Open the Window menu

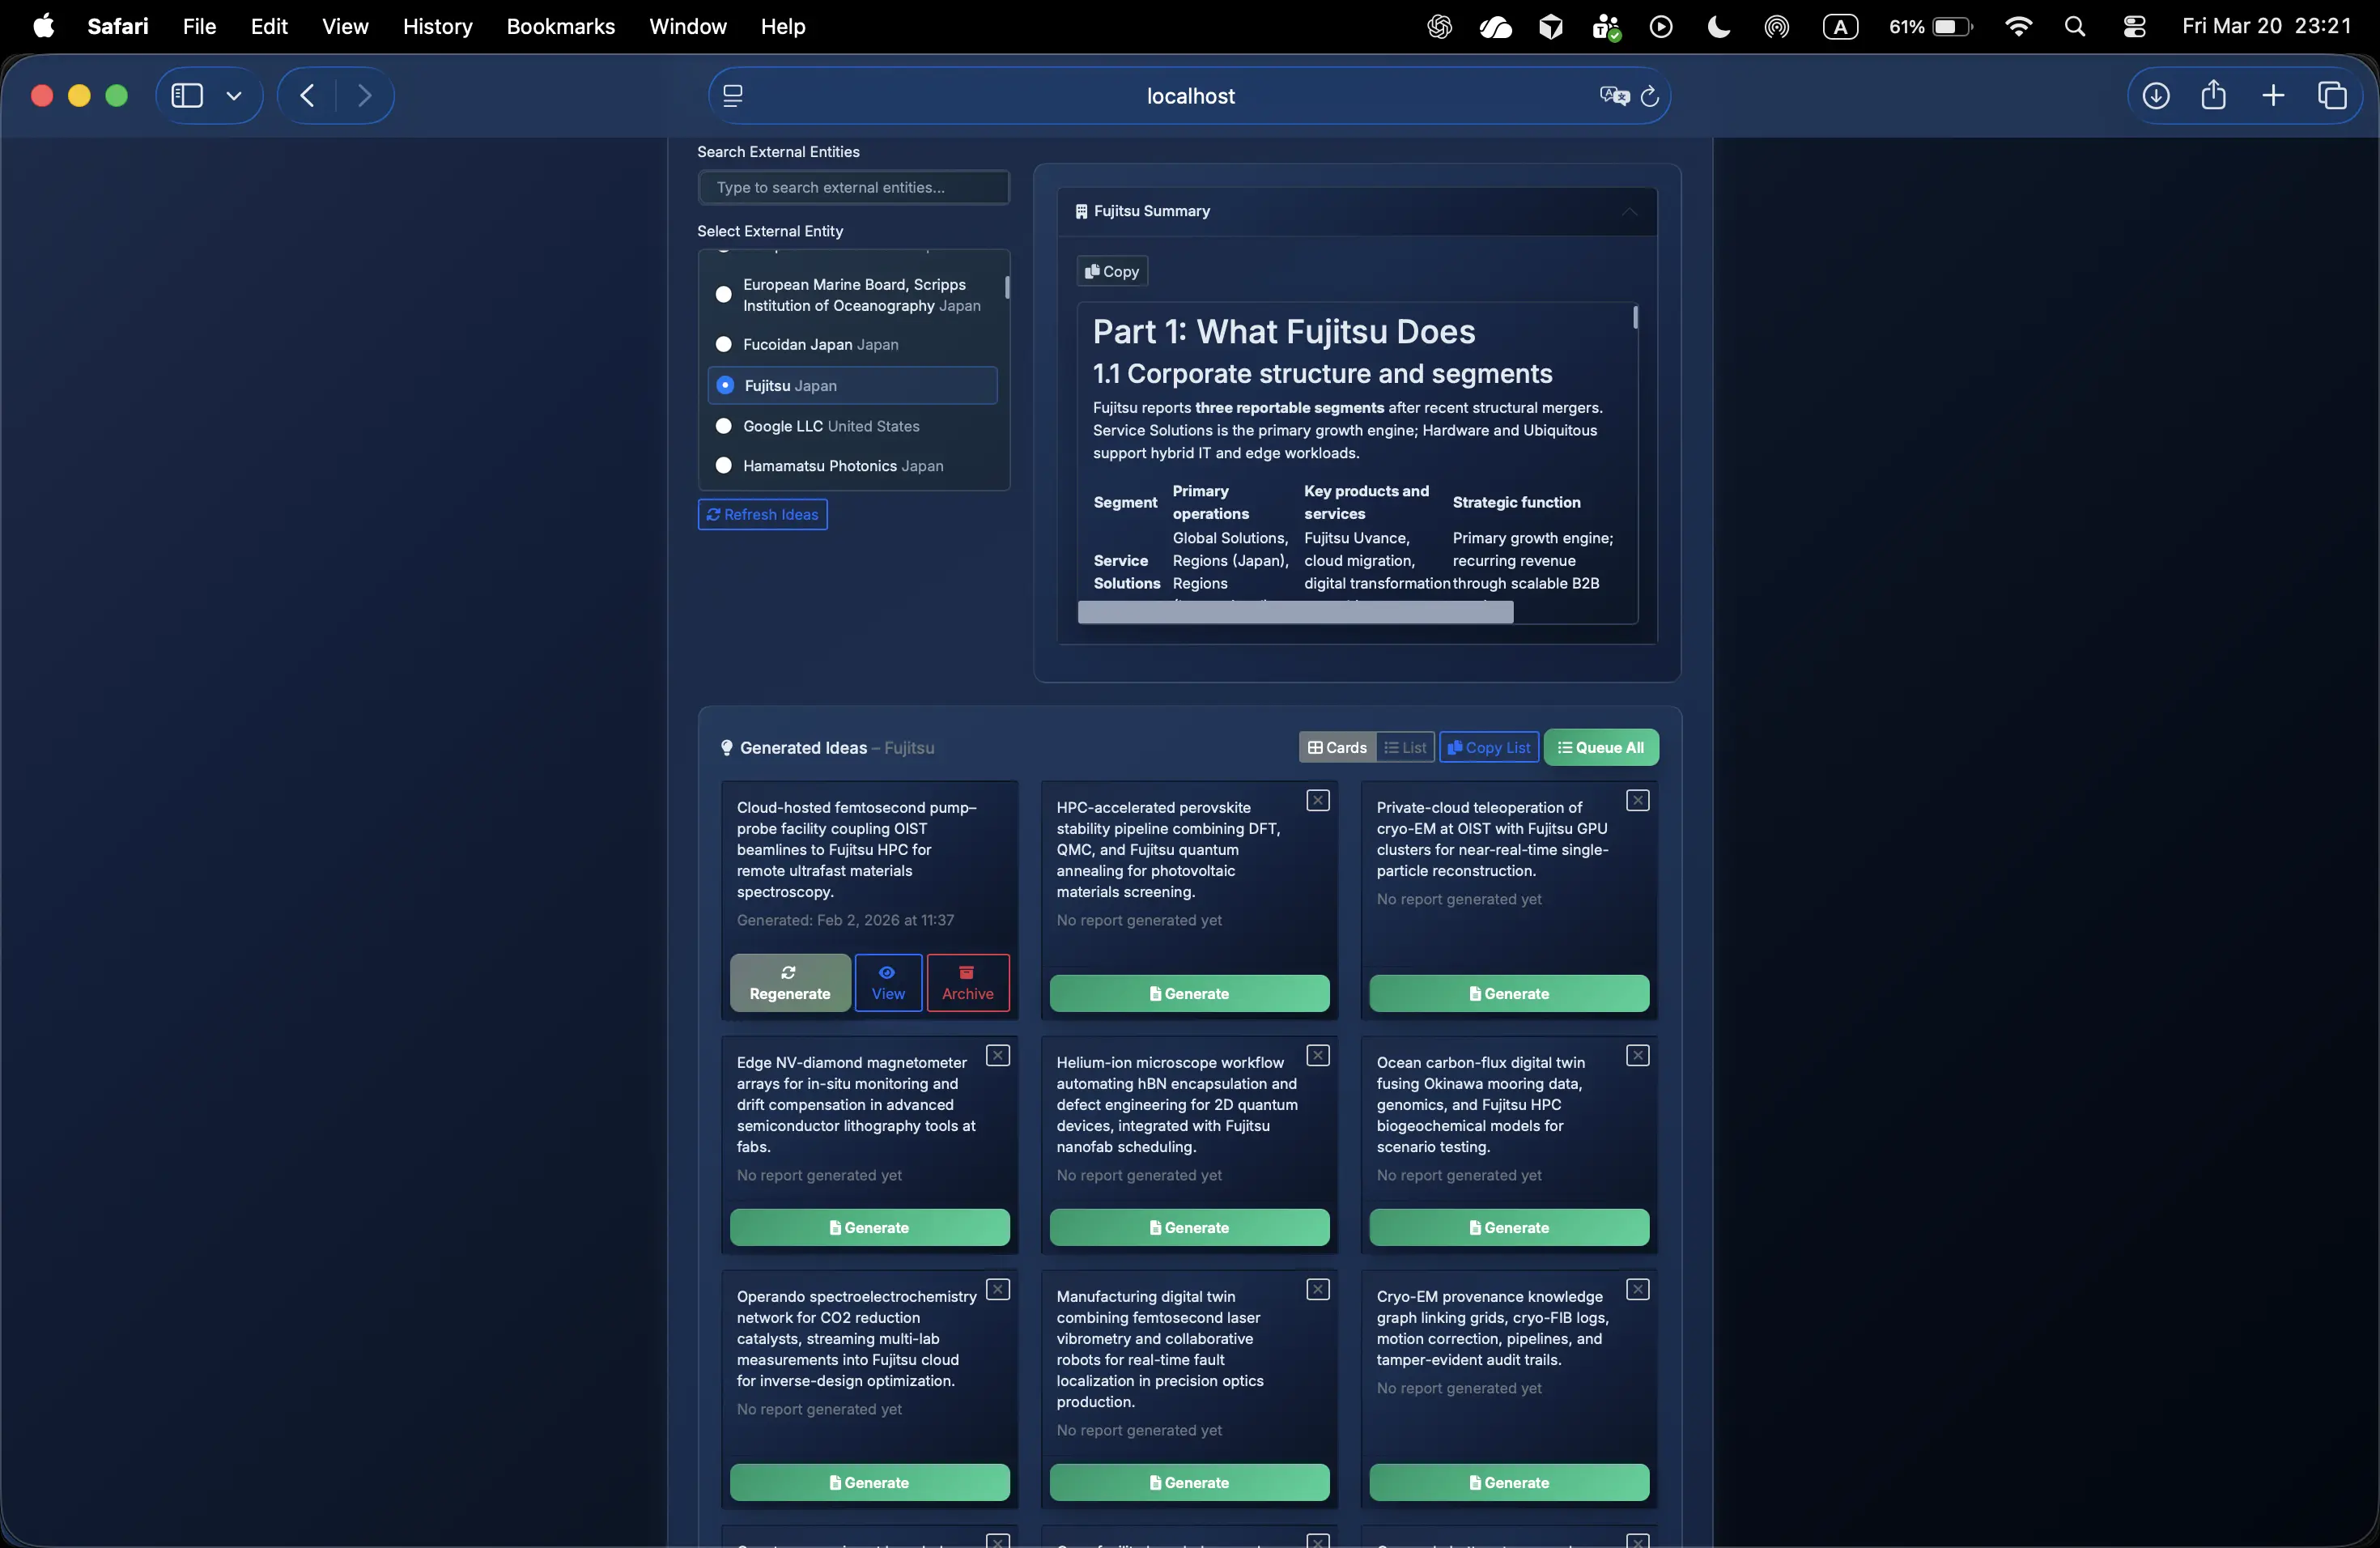[687, 26]
